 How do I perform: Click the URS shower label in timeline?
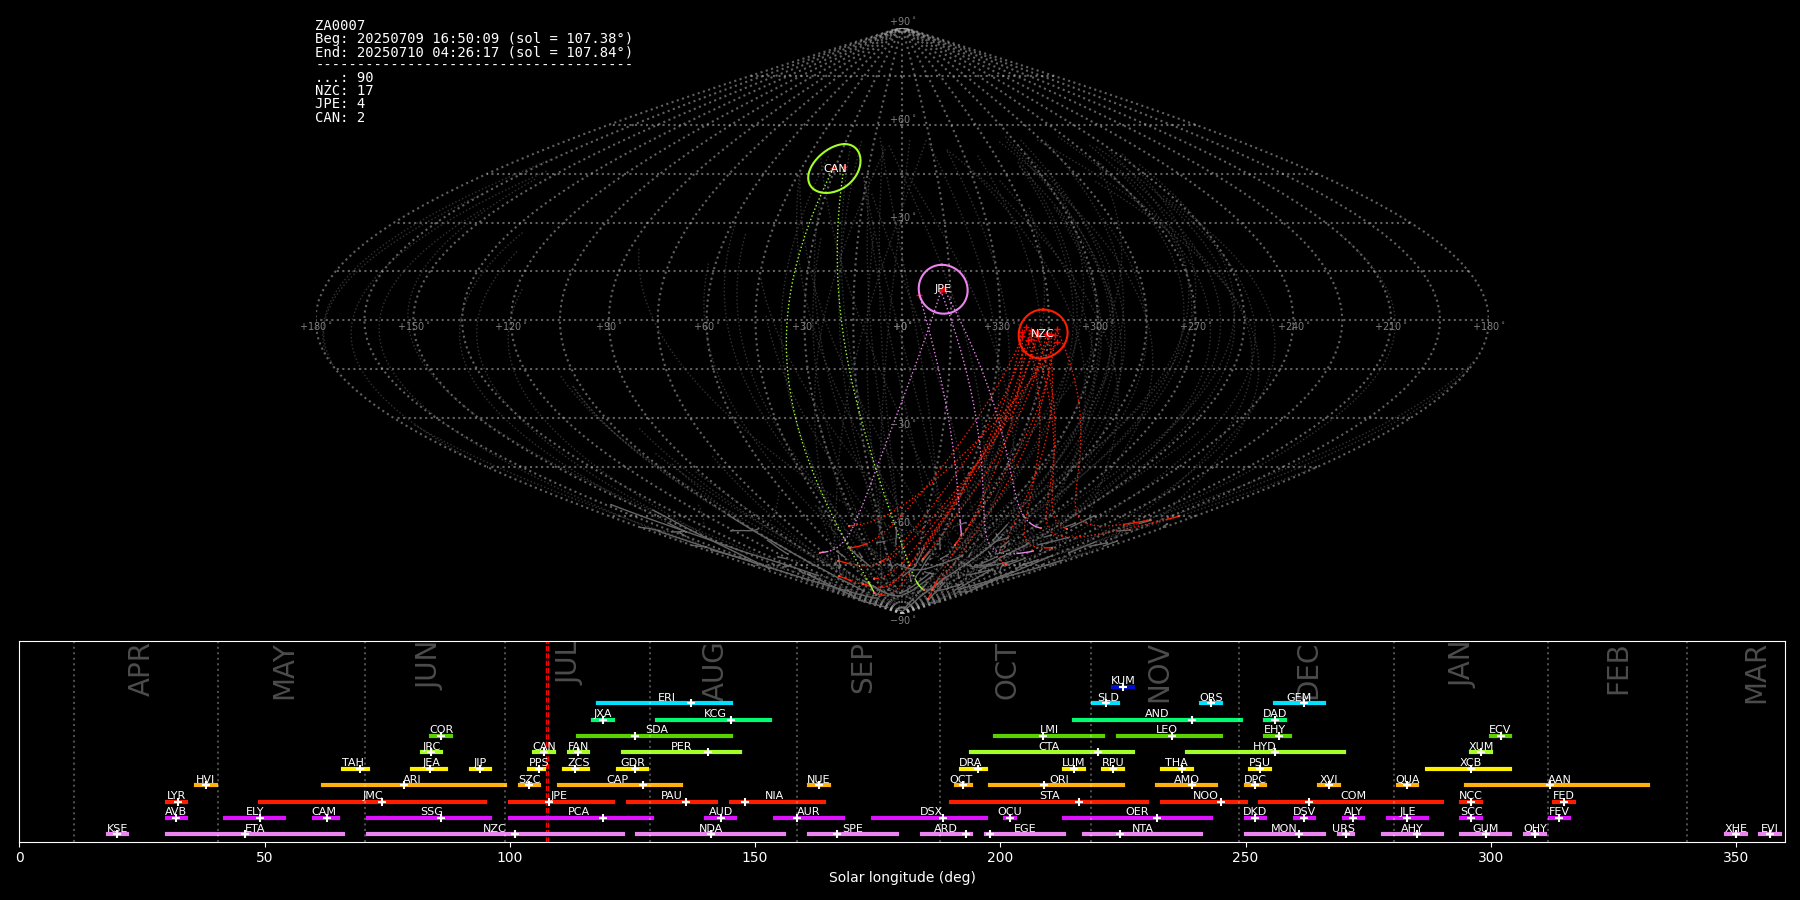tap(1343, 829)
